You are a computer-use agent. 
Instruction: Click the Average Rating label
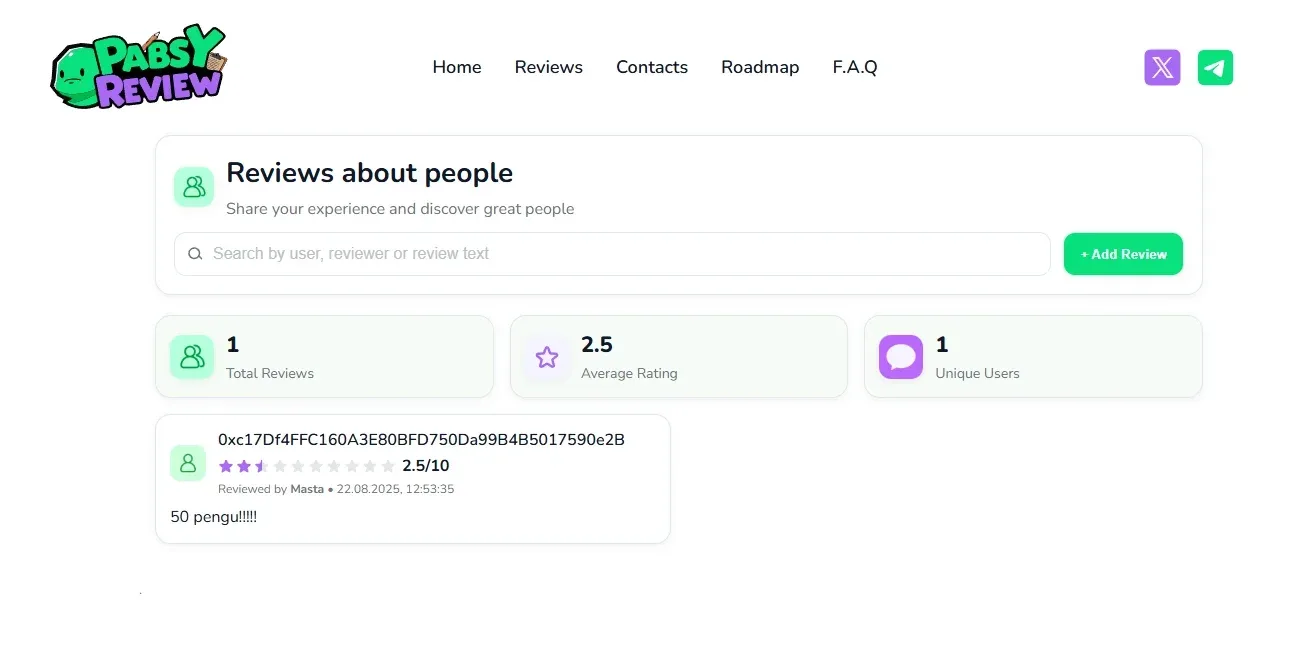[x=629, y=373]
